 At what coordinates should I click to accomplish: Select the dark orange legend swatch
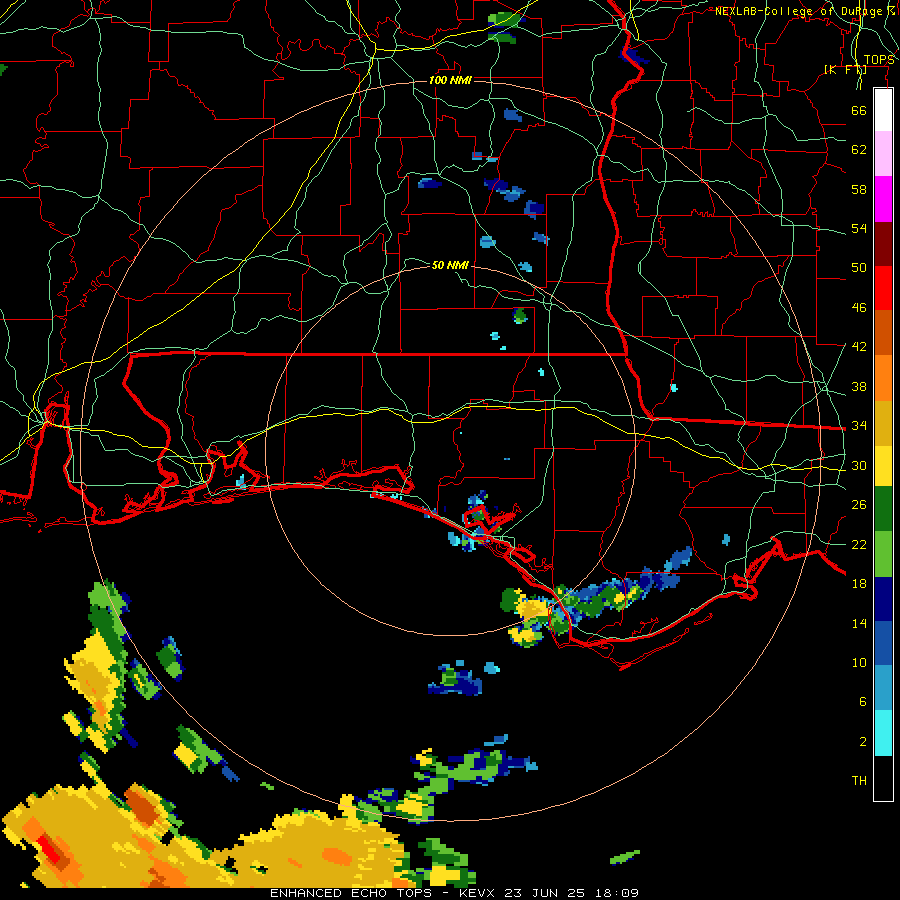883,332
